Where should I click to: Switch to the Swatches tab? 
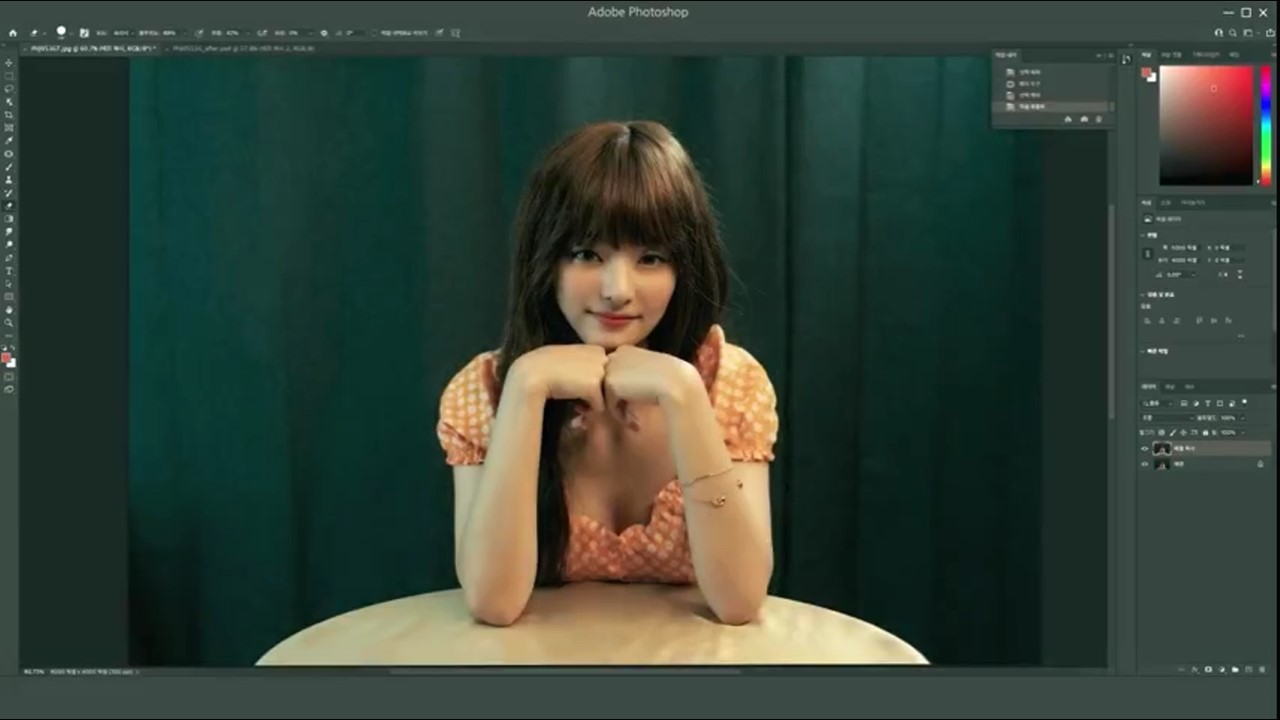point(1171,55)
